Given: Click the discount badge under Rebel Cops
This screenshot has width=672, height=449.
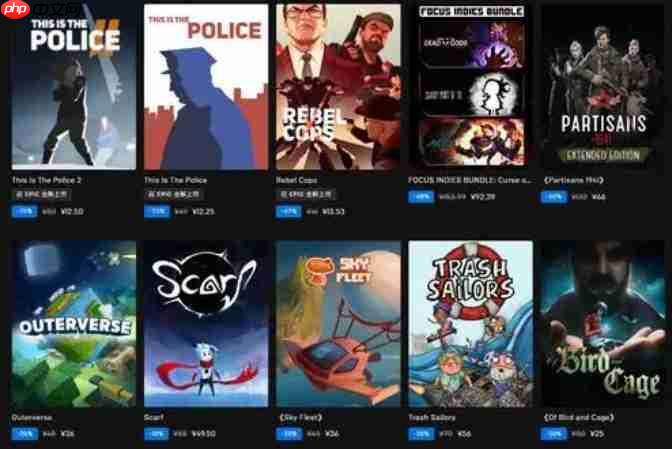Looking at the screenshot, I should (289, 212).
